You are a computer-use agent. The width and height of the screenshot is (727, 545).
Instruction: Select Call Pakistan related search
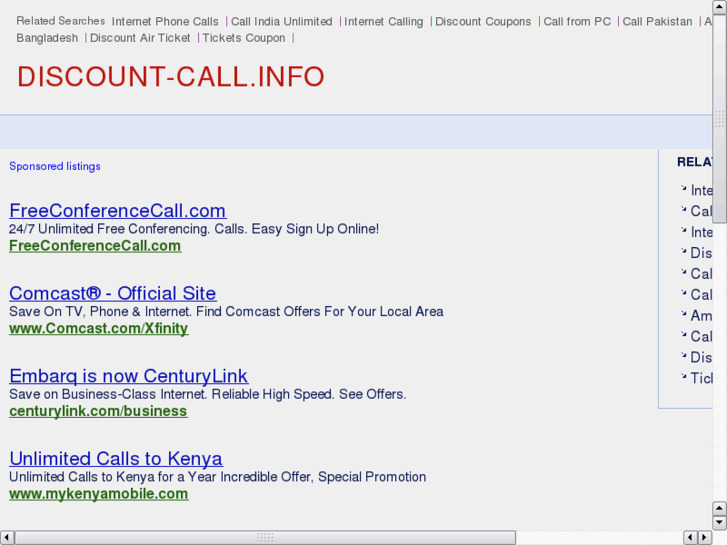click(657, 21)
